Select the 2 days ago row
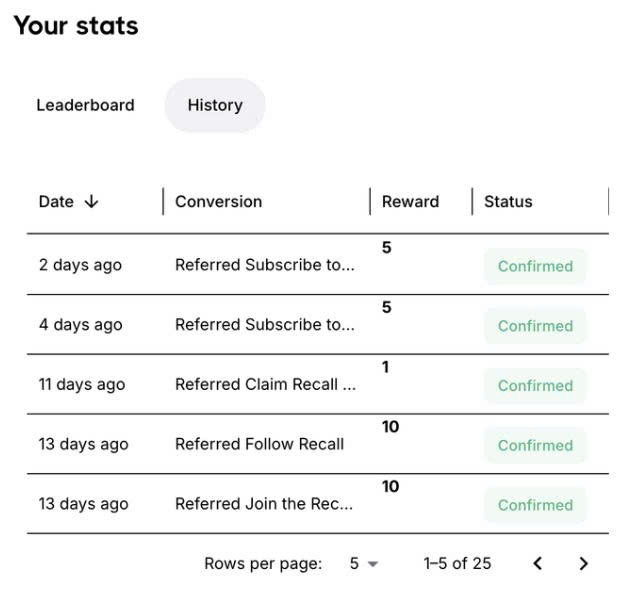639x593 pixels. click(318, 265)
